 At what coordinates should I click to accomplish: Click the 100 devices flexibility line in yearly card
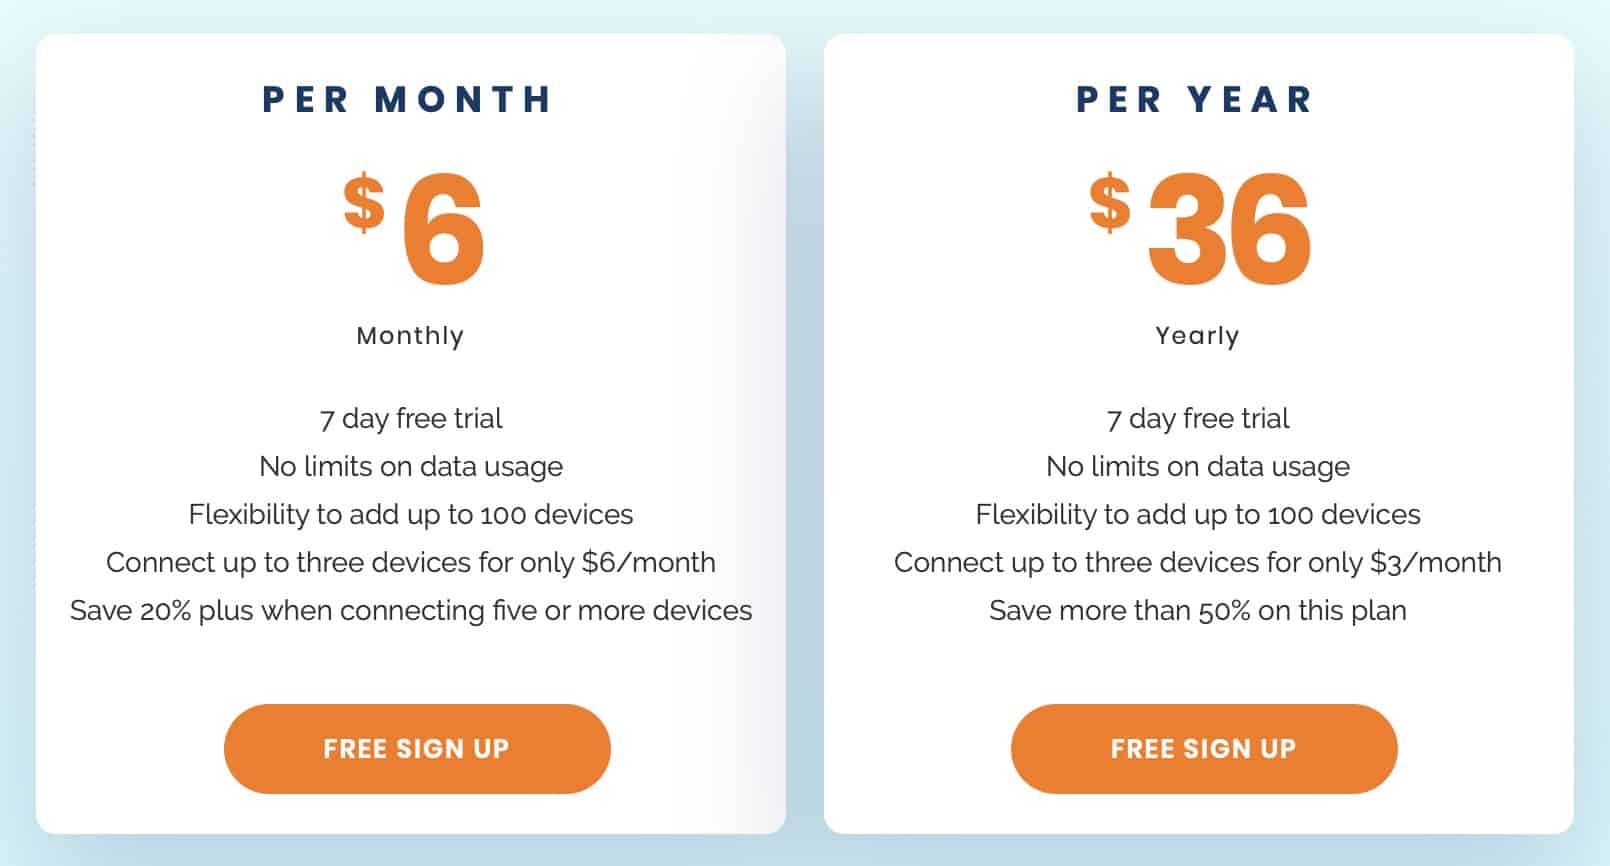1198,514
